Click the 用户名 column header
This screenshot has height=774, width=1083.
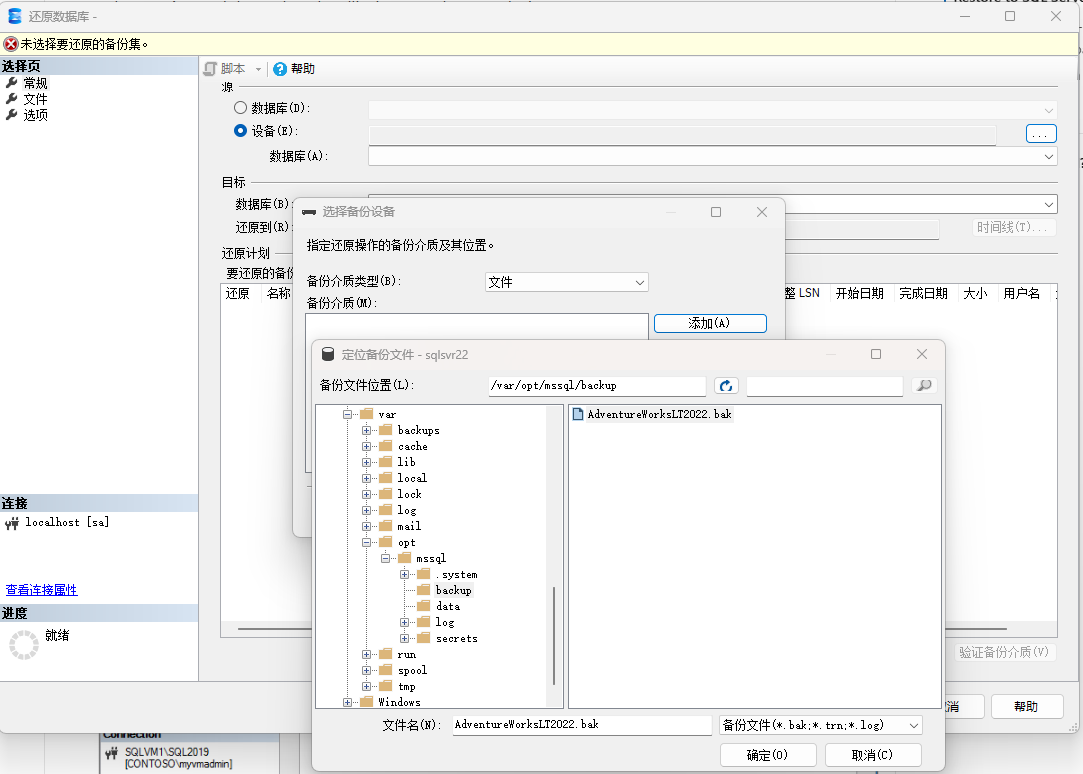(1022, 293)
